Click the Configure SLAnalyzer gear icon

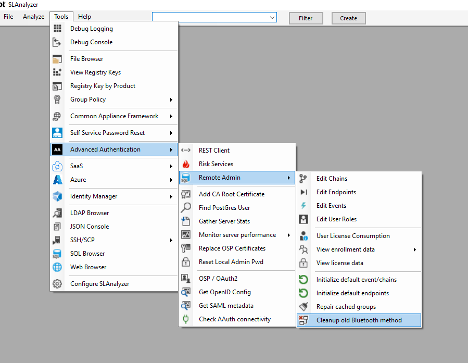[57, 284]
